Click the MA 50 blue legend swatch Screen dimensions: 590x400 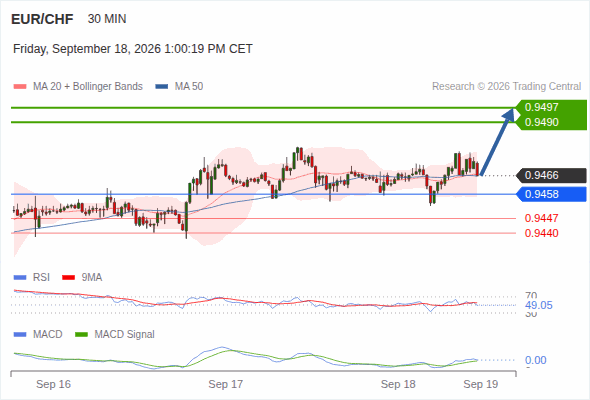(x=162, y=87)
